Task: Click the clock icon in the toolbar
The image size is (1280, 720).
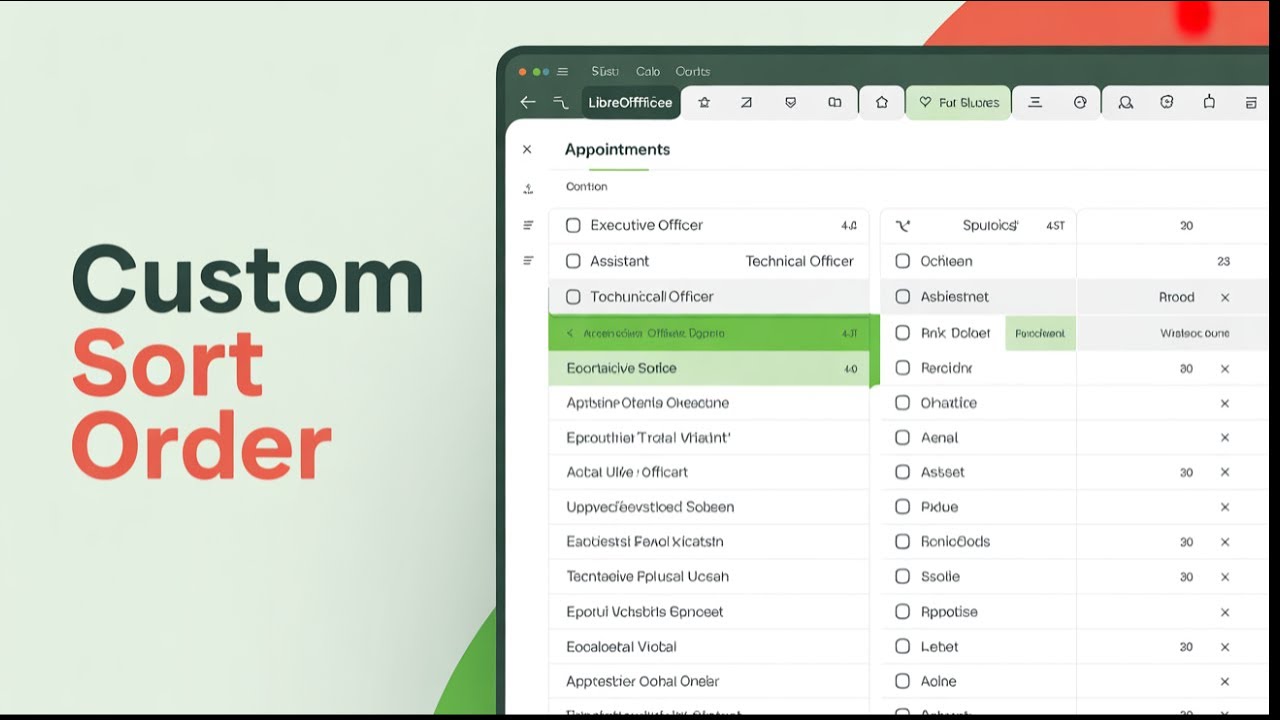Action: 1080,102
